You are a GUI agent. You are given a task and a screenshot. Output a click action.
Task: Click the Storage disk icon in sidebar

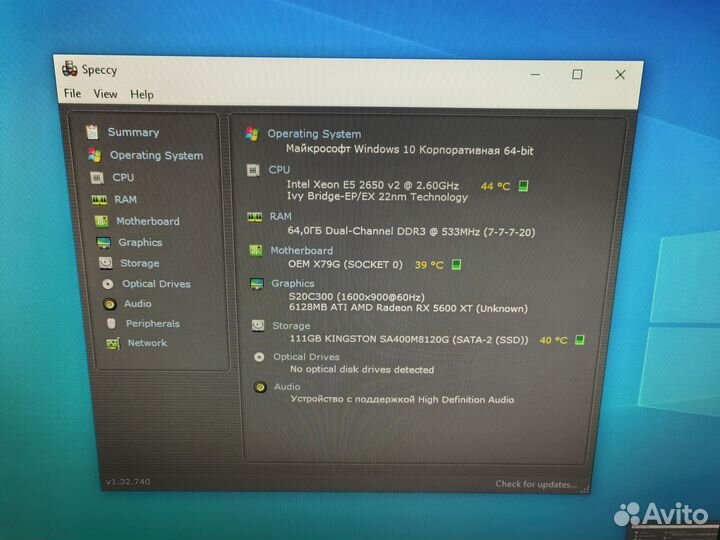coord(106,263)
